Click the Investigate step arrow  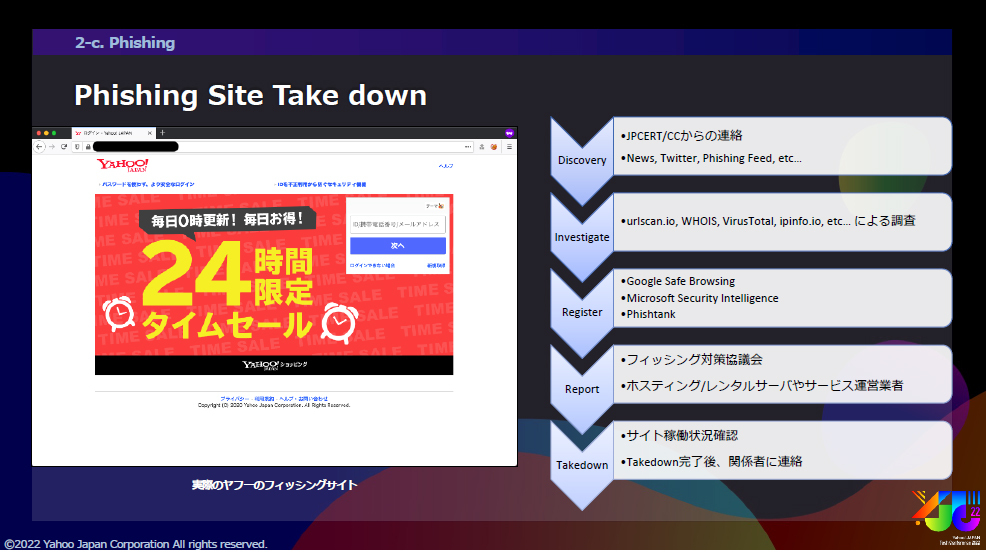click(582, 237)
